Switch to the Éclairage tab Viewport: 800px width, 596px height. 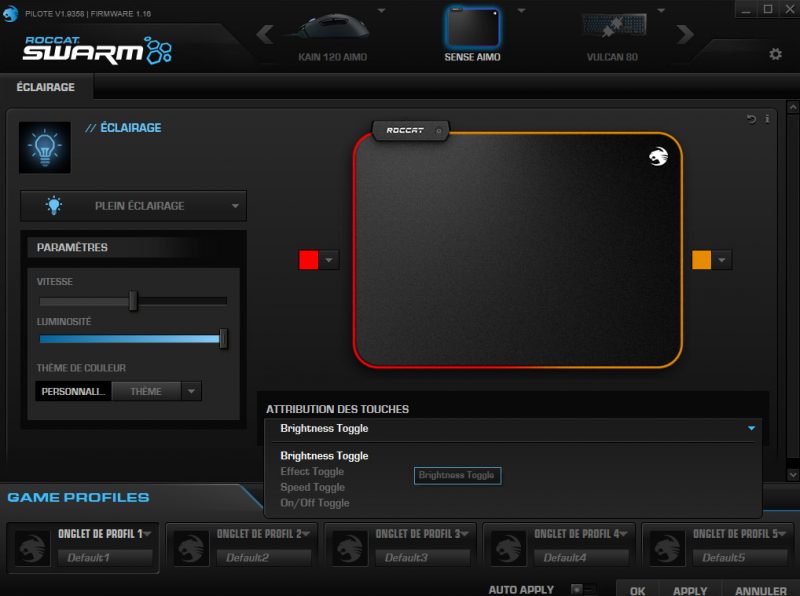tap(46, 87)
